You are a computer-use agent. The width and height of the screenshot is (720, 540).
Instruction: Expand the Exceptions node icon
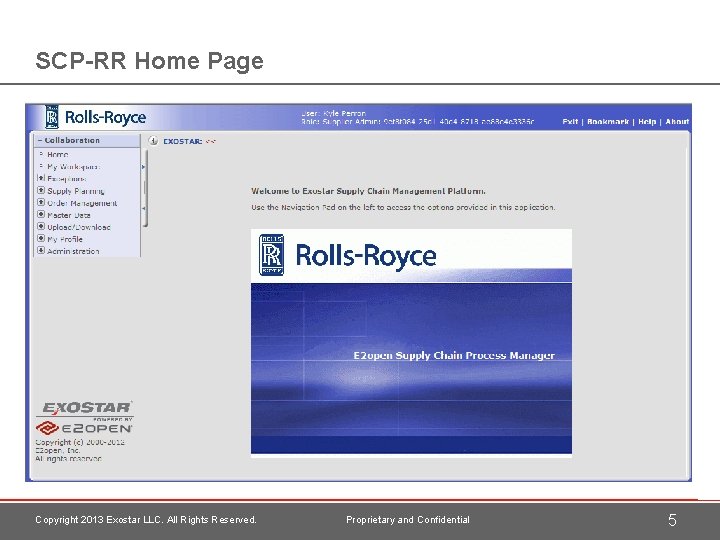pos(41,178)
